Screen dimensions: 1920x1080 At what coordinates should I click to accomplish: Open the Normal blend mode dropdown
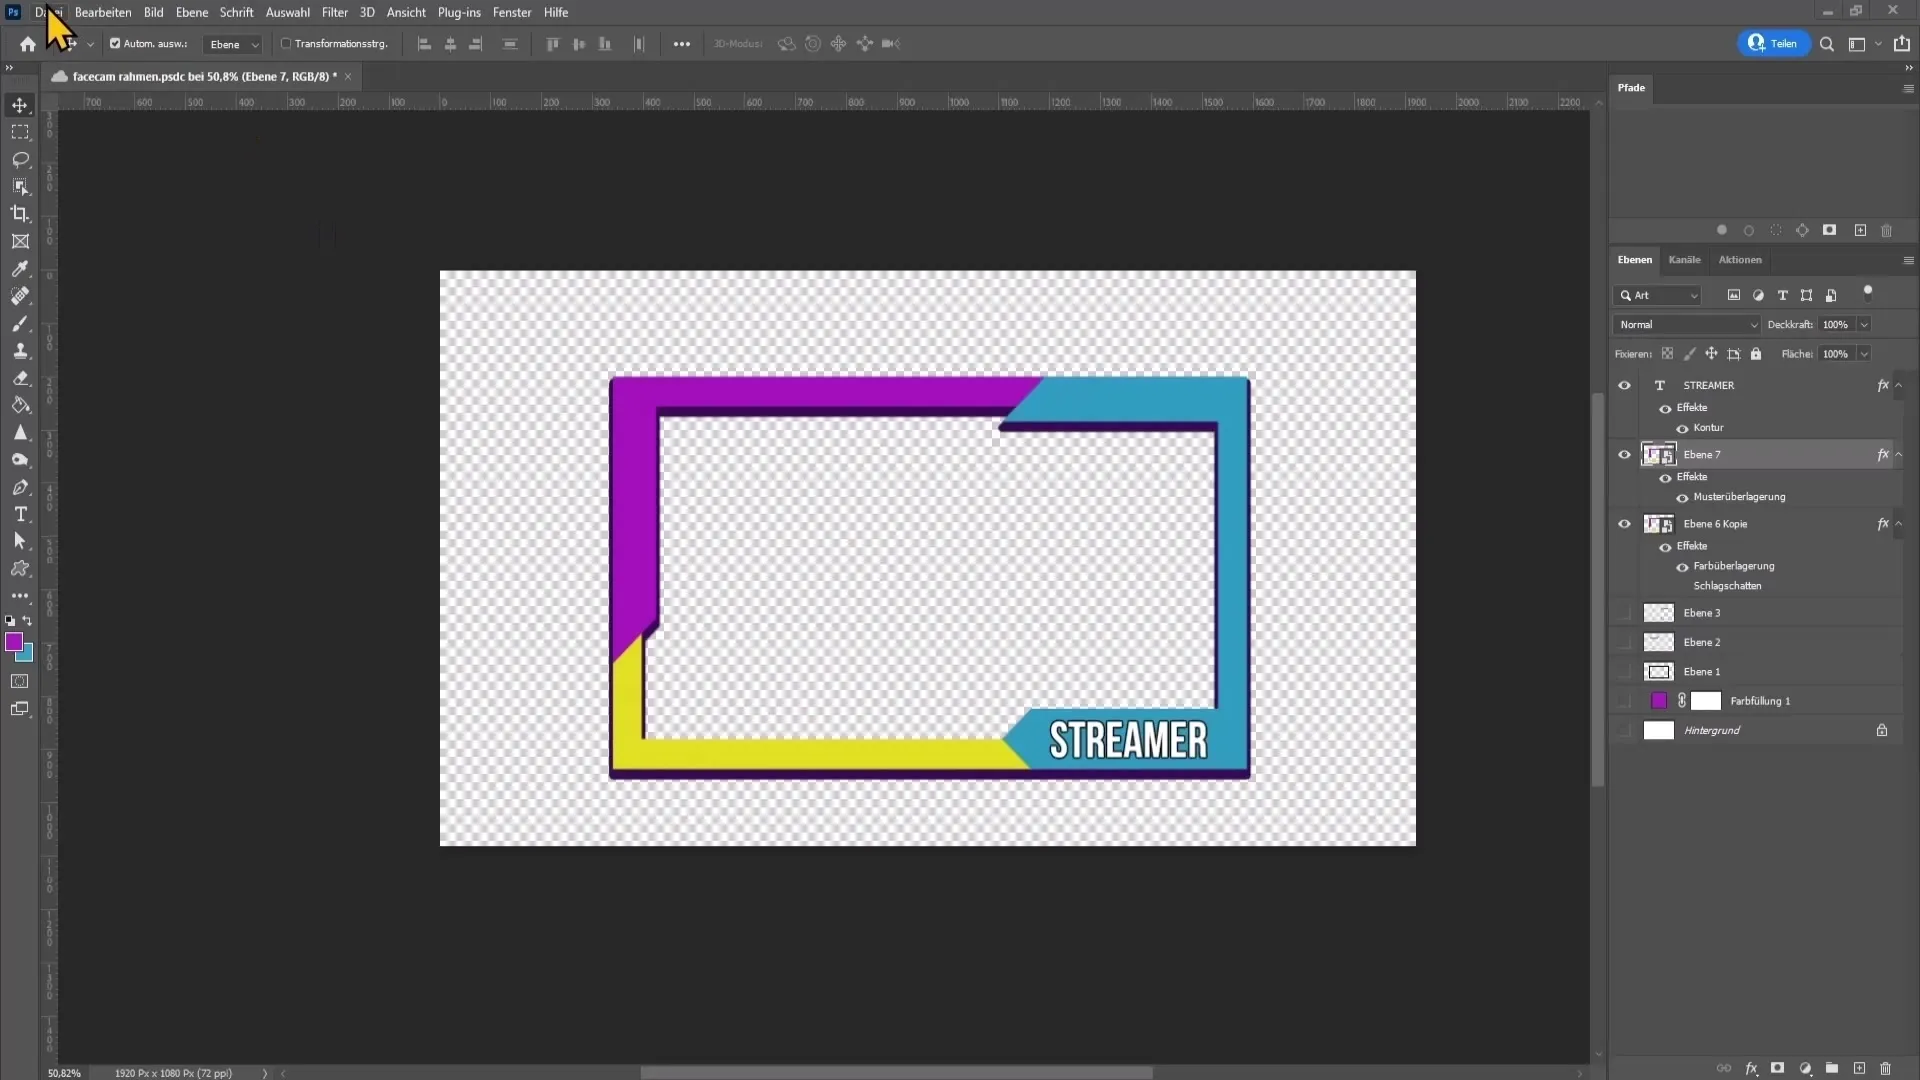1687,325
